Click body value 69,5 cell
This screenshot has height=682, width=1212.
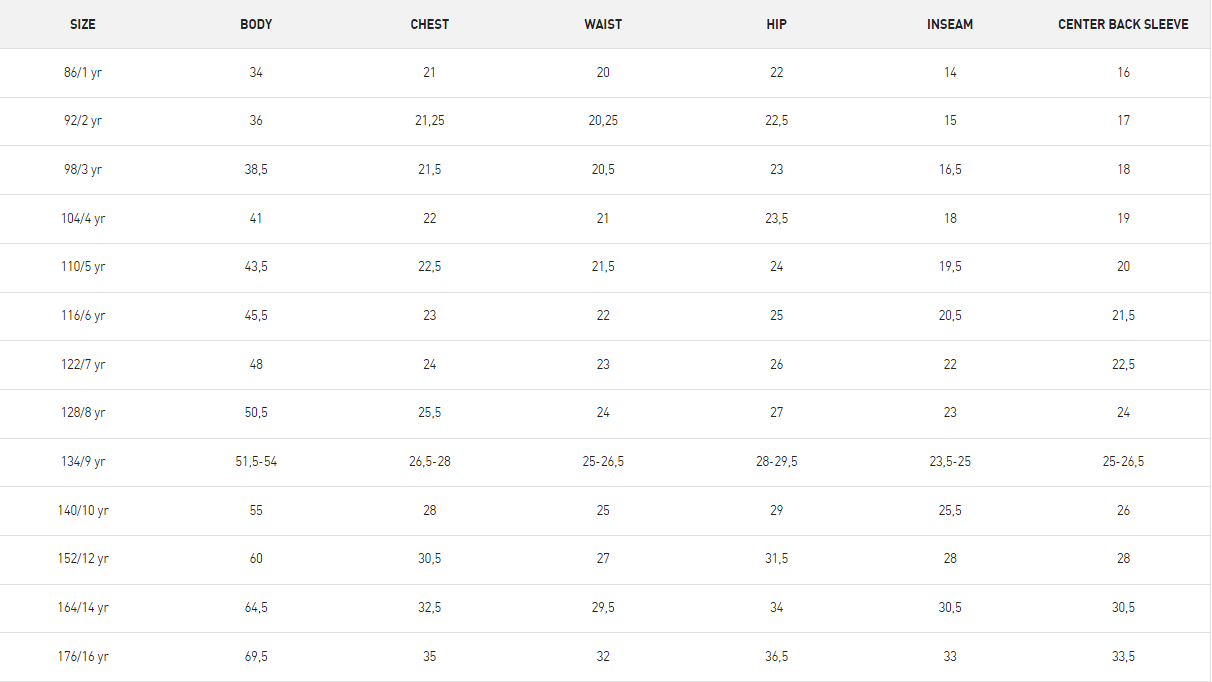coord(256,656)
